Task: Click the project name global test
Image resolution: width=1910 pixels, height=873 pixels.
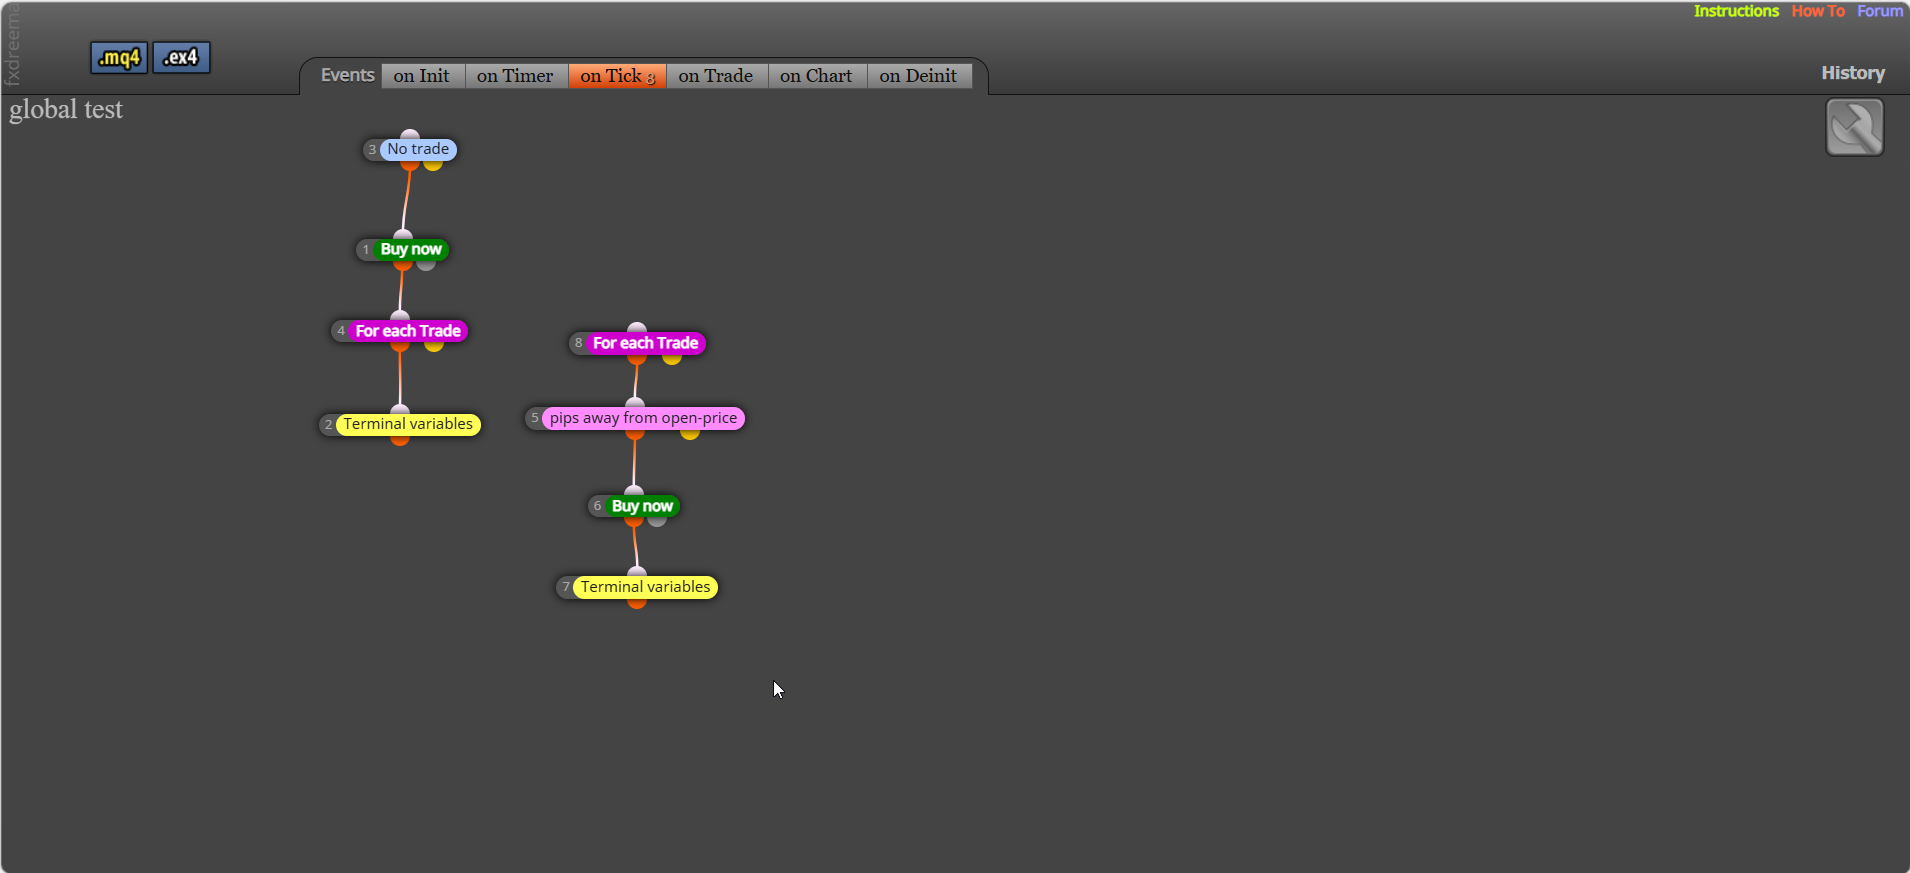Action: click(66, 110)
